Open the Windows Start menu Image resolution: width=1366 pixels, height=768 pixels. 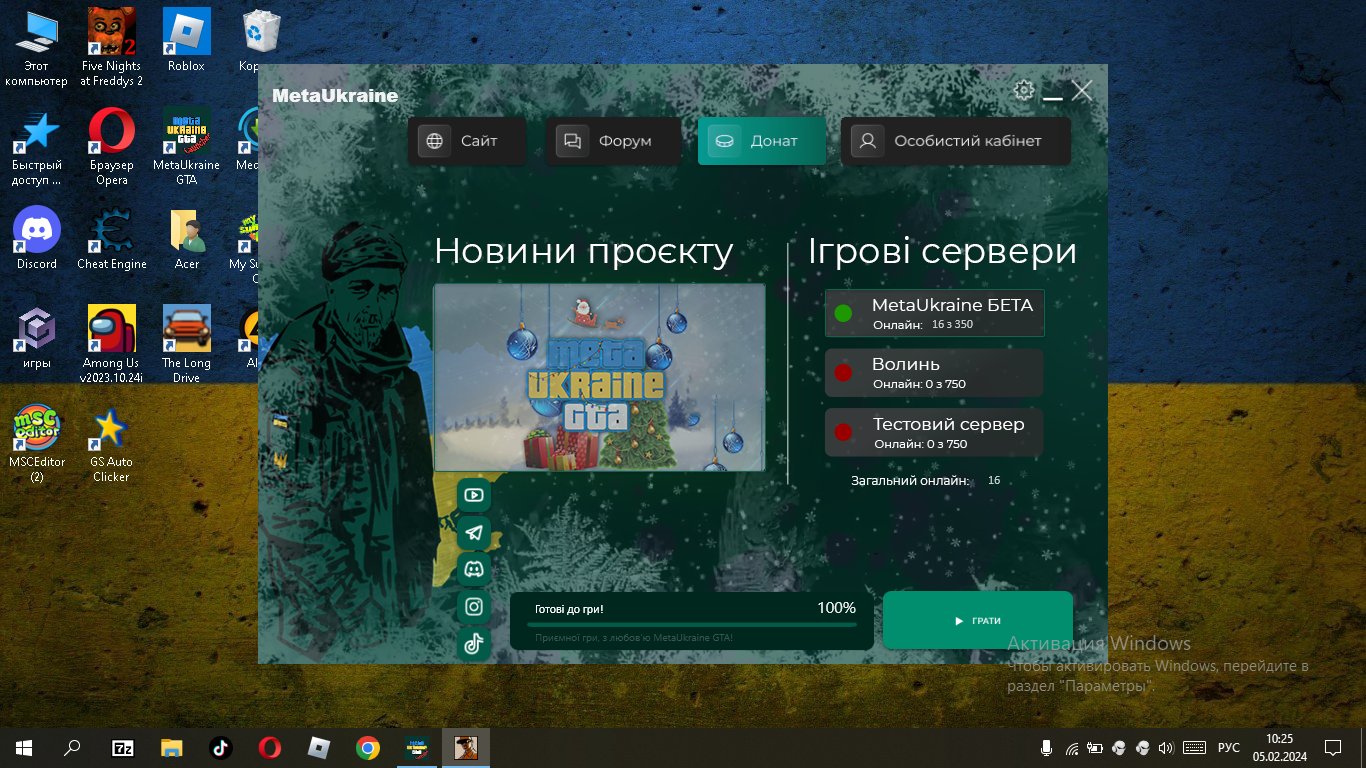tap(24, 747)
